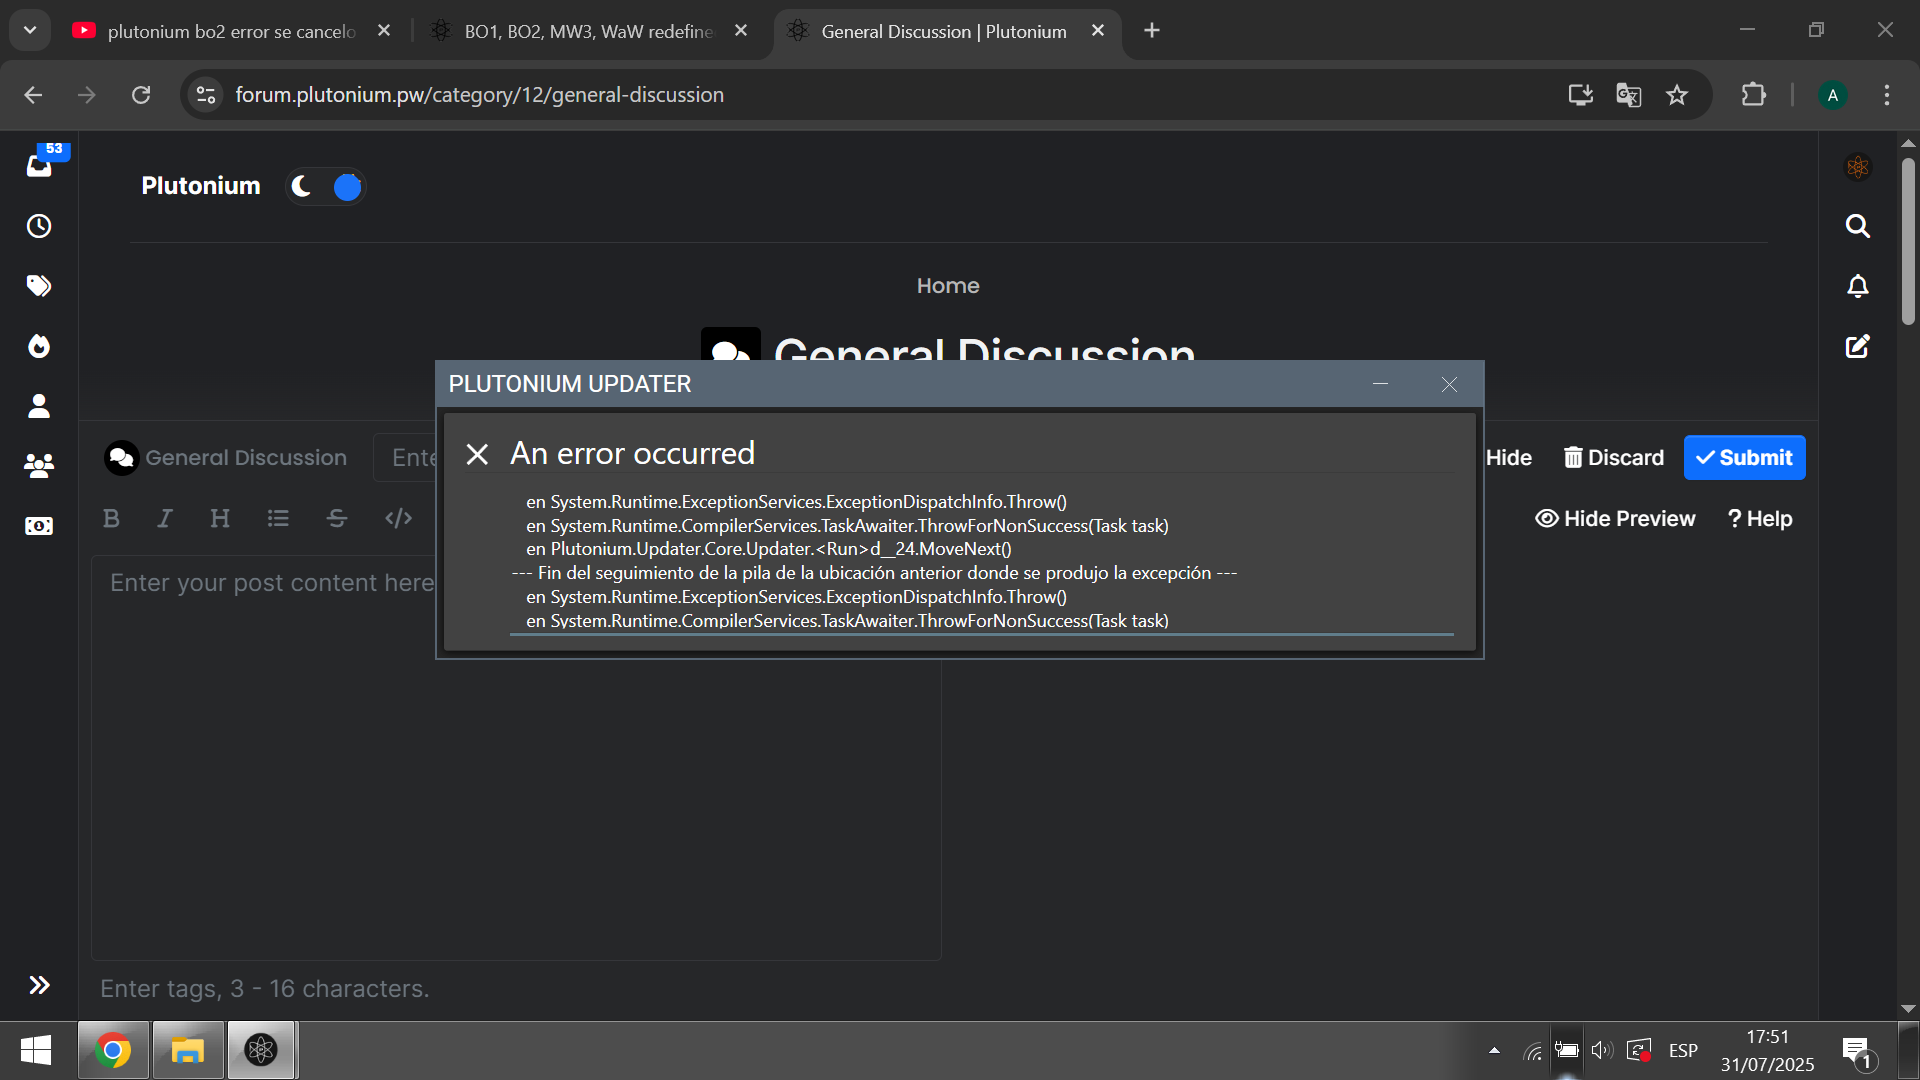Close the Plutonium Updater window
The height and width of the screenshot is (1080, 1920).
coord(1449,384)
